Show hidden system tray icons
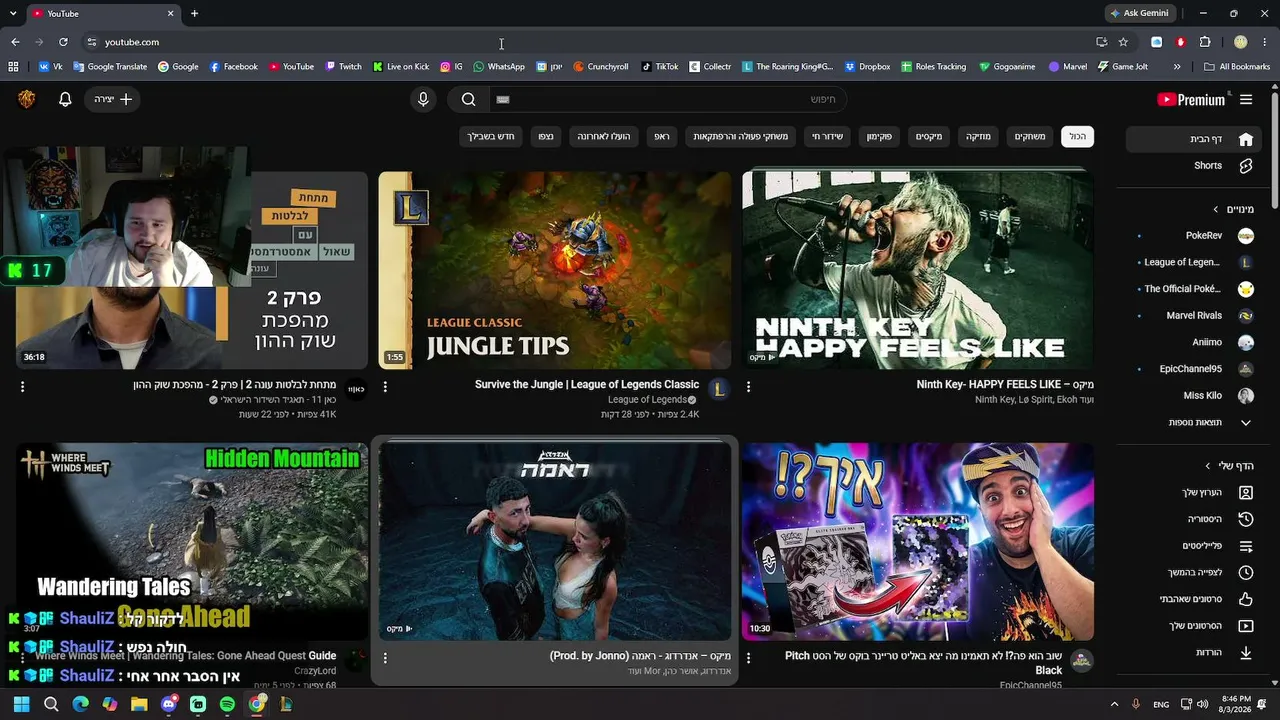1280x720 pixels. pos(1113,704)
